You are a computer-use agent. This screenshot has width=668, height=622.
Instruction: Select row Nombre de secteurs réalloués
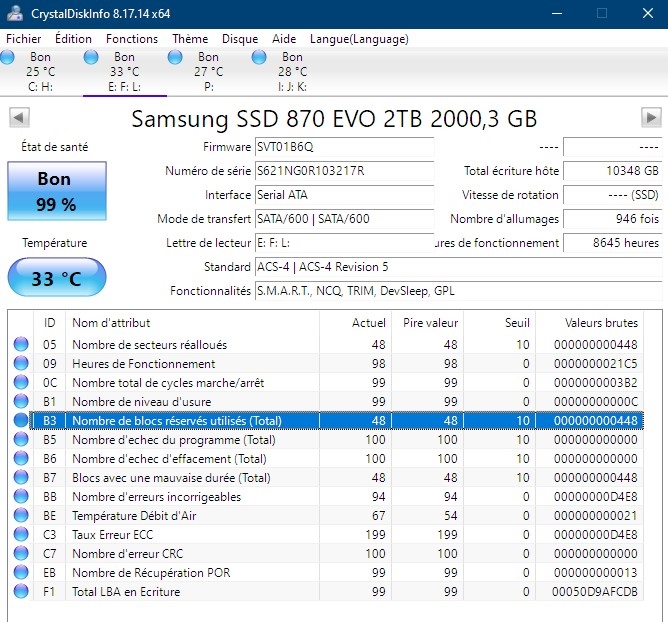coord(325,344)
